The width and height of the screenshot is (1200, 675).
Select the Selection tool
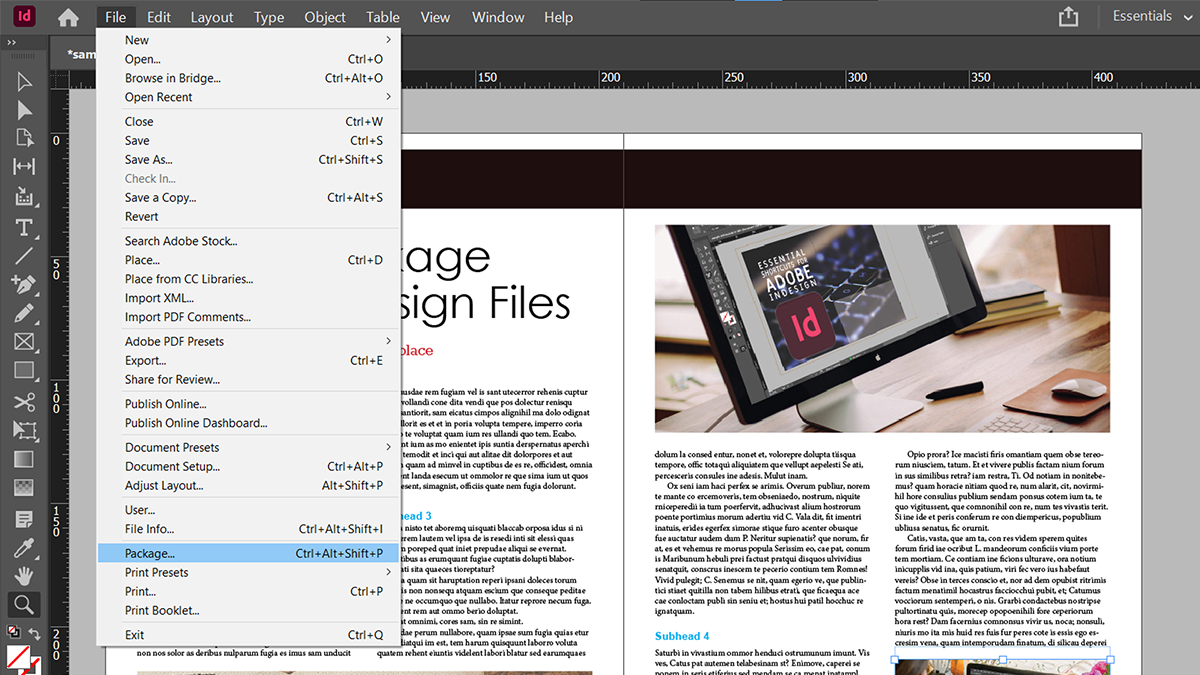click(24, 81)
